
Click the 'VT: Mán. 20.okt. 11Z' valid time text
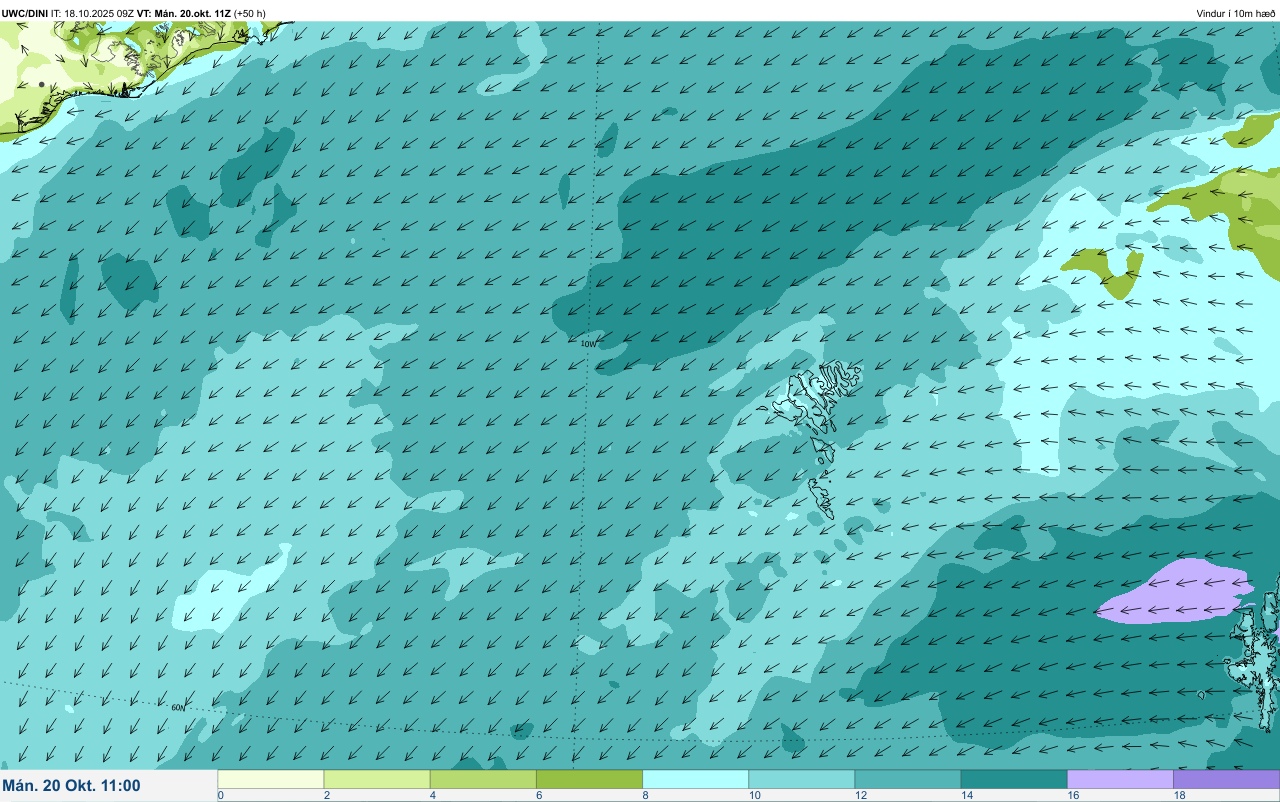coord(183,13)
